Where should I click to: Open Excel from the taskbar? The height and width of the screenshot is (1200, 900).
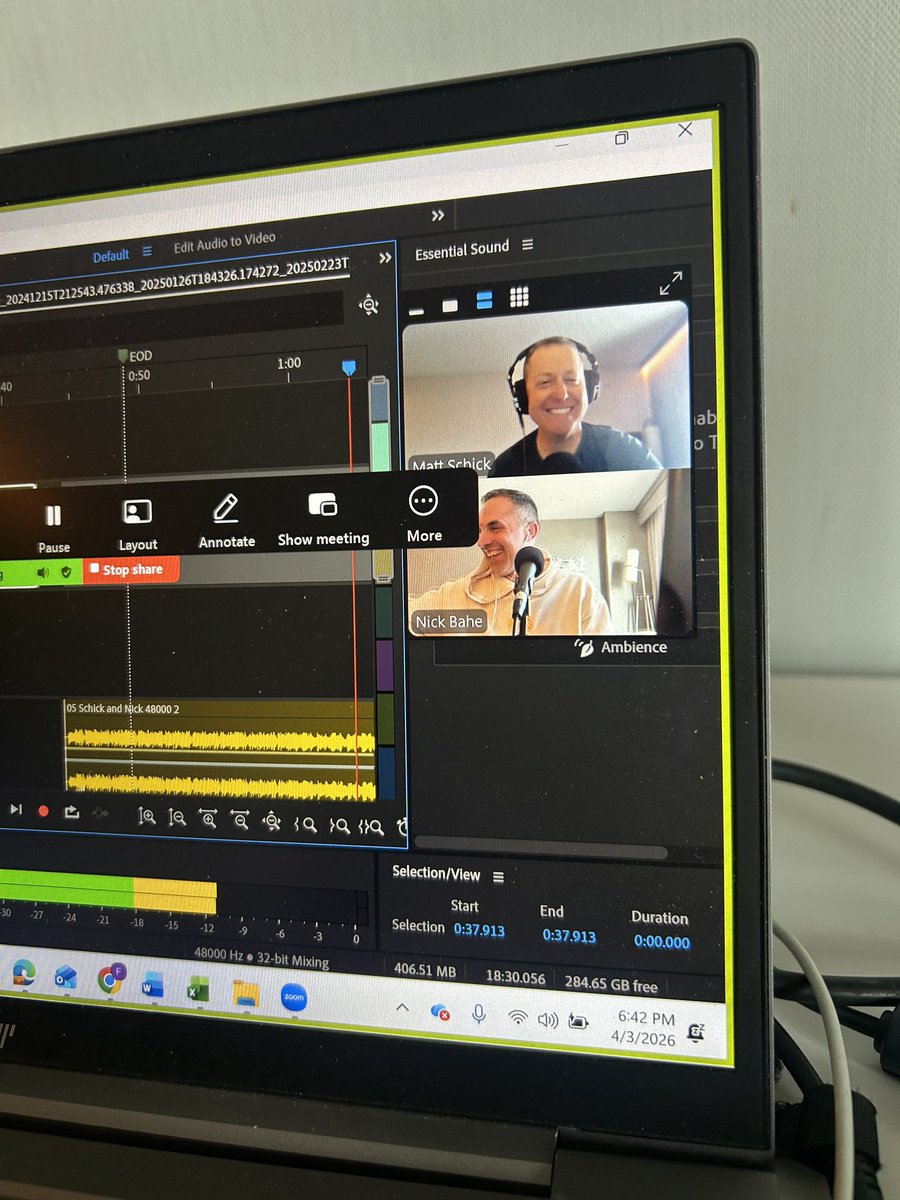point(198,988)
